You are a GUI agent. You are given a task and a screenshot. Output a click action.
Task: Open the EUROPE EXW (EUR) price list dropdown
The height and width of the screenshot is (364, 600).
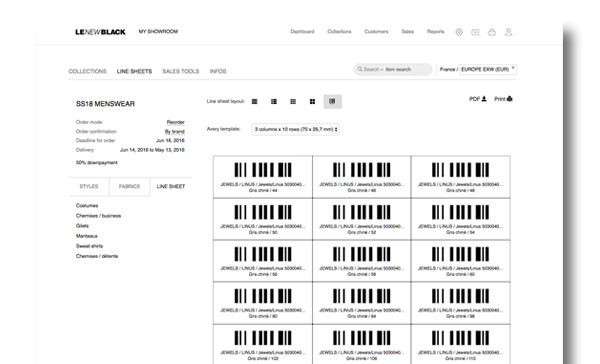tap(488, 69)
